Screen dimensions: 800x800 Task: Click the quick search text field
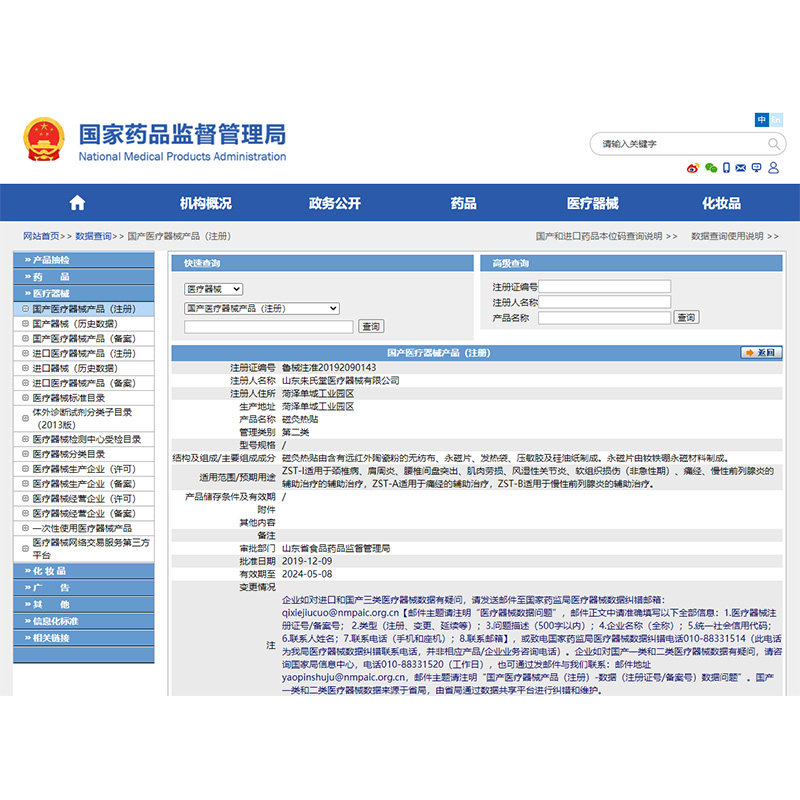(268, 327)
